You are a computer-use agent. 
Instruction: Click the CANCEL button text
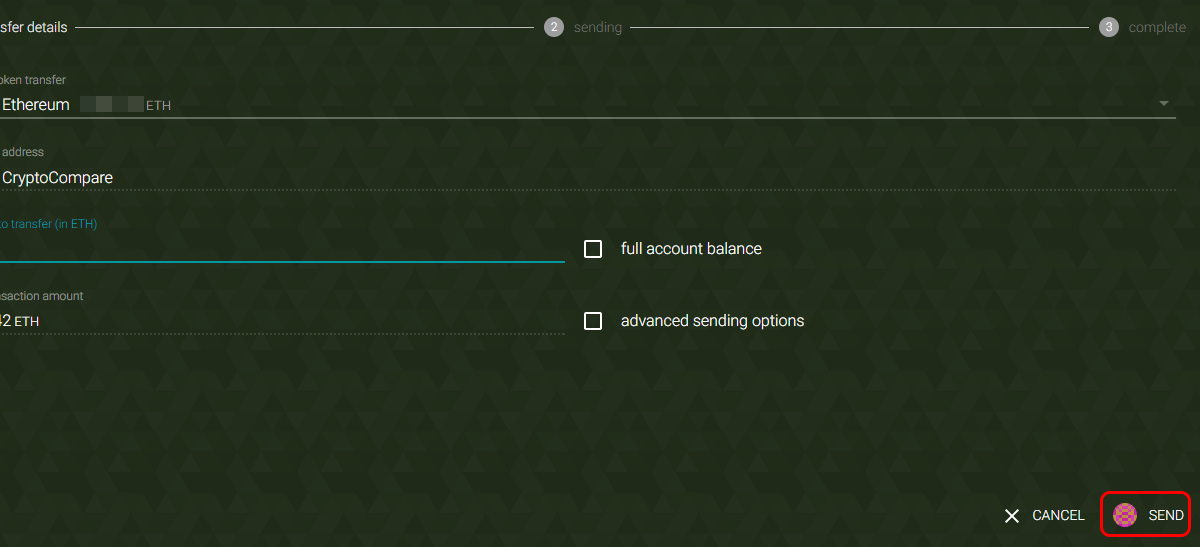[x=1058, y=516]
